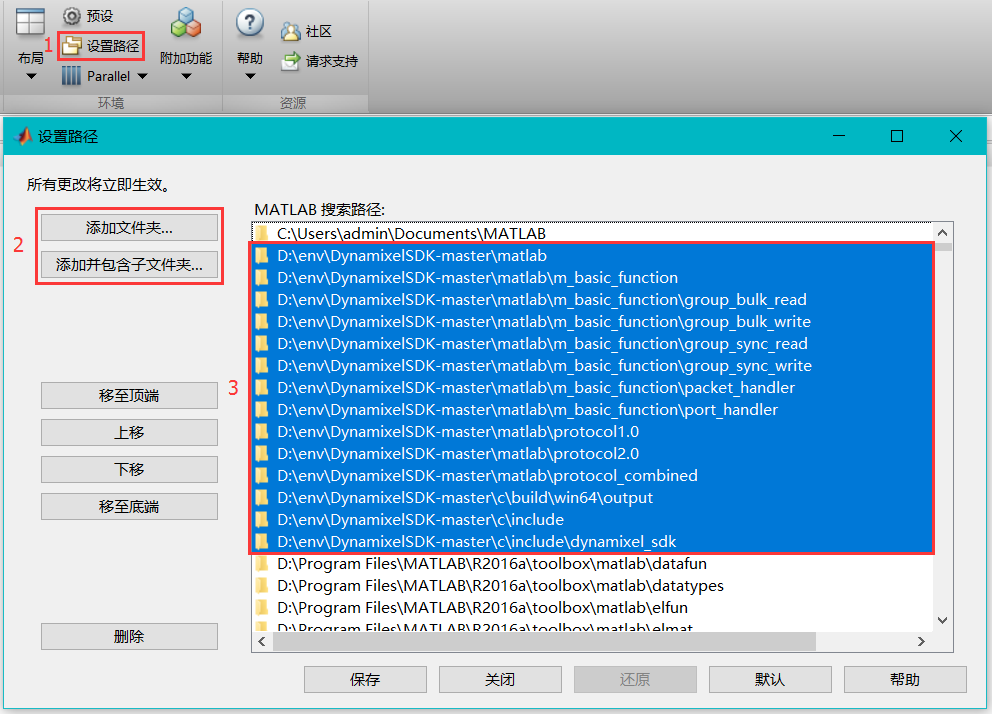Click folder icon of the datafun row
Image resolution: width=992 pixels, height=714 pixels.
[261, 563]
